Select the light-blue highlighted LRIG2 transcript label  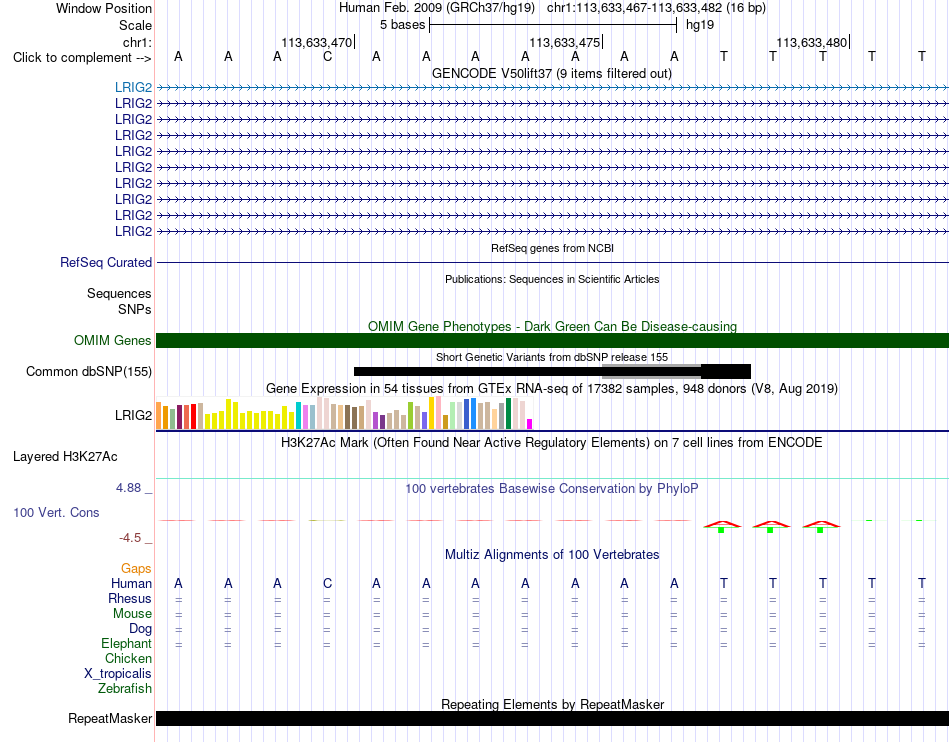click(133, 88)
